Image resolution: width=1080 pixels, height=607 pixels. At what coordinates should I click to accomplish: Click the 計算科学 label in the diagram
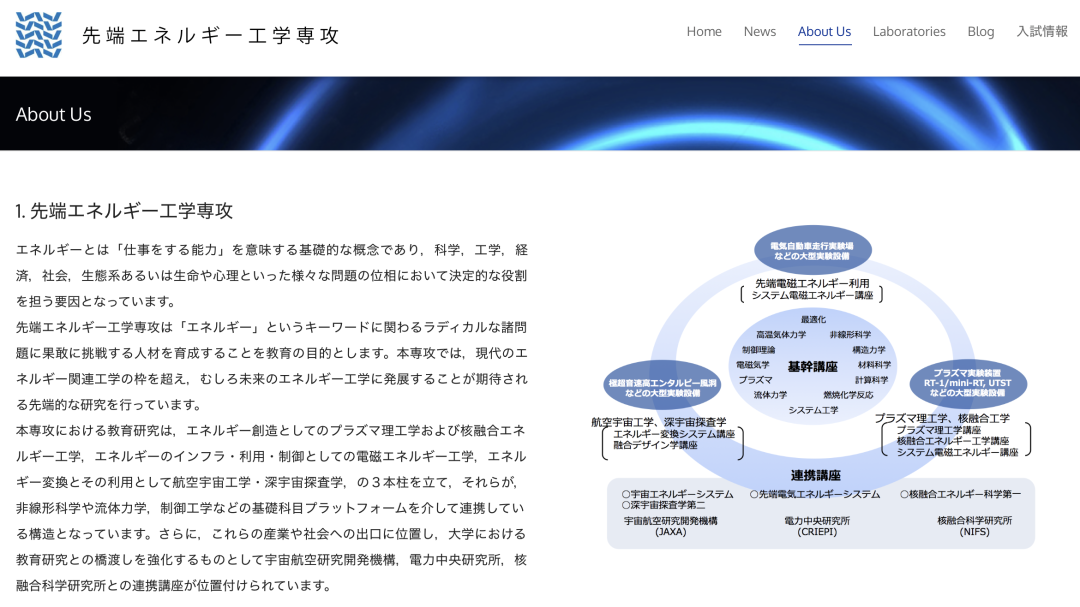(870, 379)
